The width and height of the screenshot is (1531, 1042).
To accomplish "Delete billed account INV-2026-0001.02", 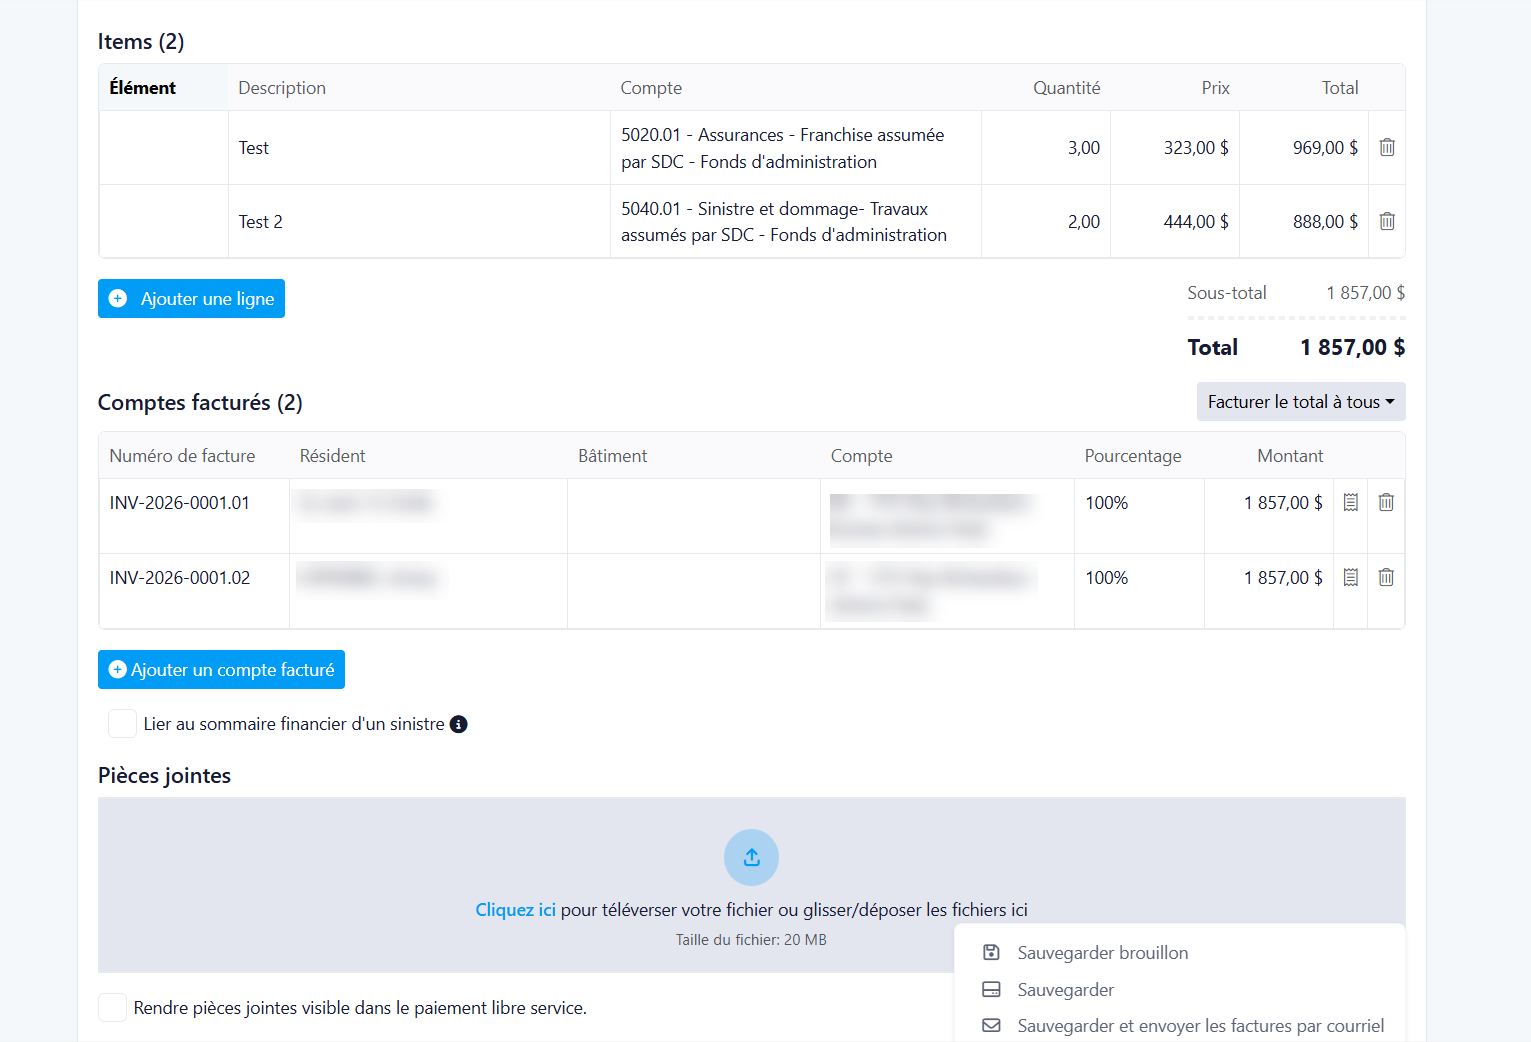I will point(1386,577).
